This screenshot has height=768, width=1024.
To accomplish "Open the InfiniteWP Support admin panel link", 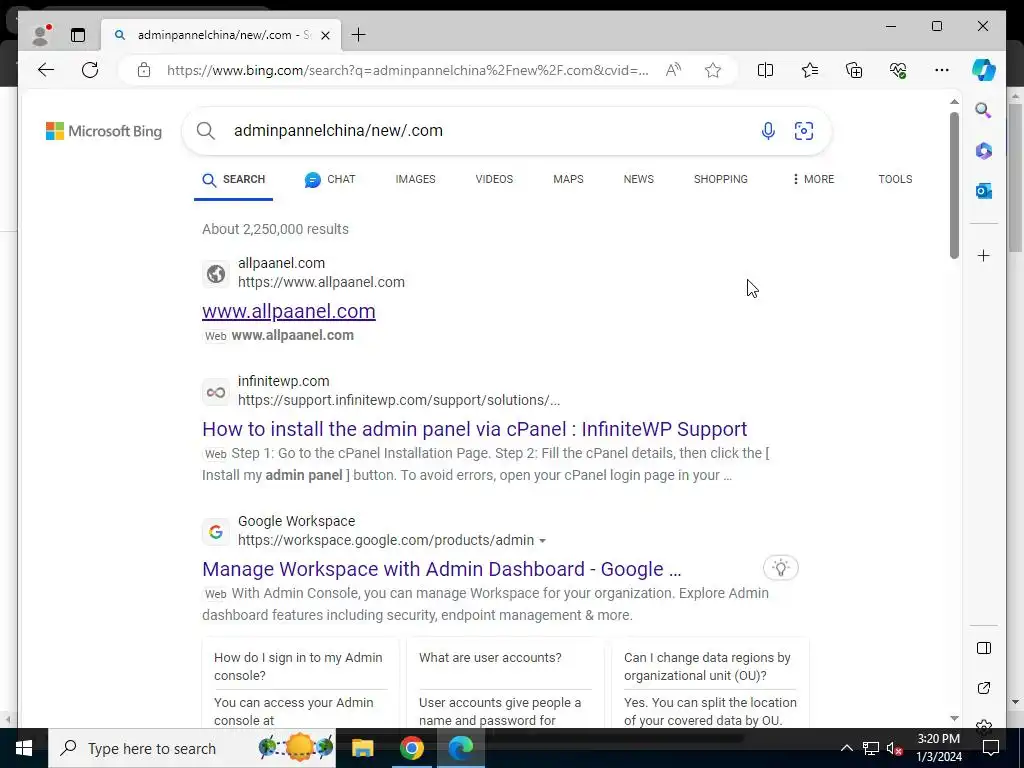I will [475, 429].
